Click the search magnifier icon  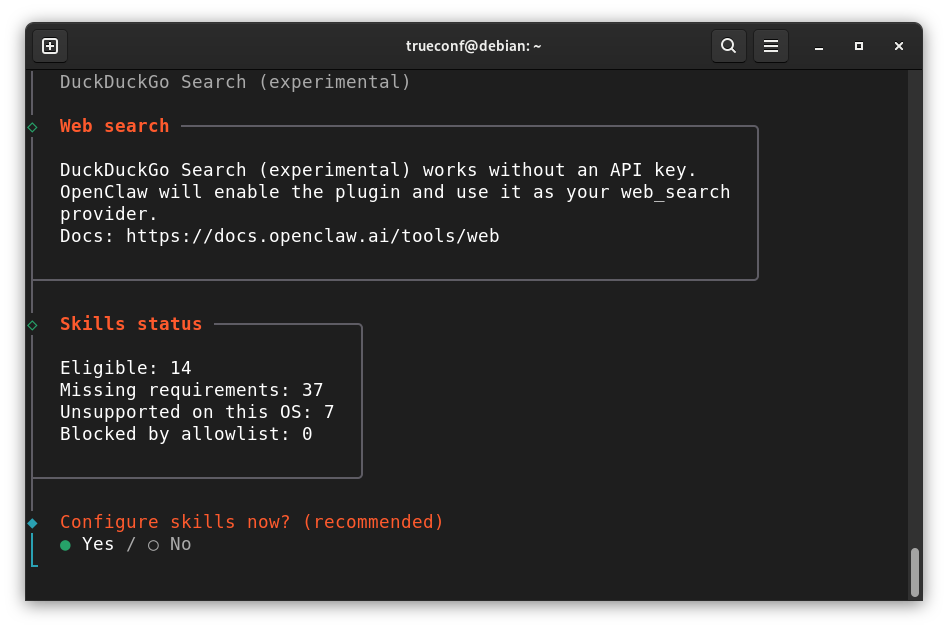[729, 46]
